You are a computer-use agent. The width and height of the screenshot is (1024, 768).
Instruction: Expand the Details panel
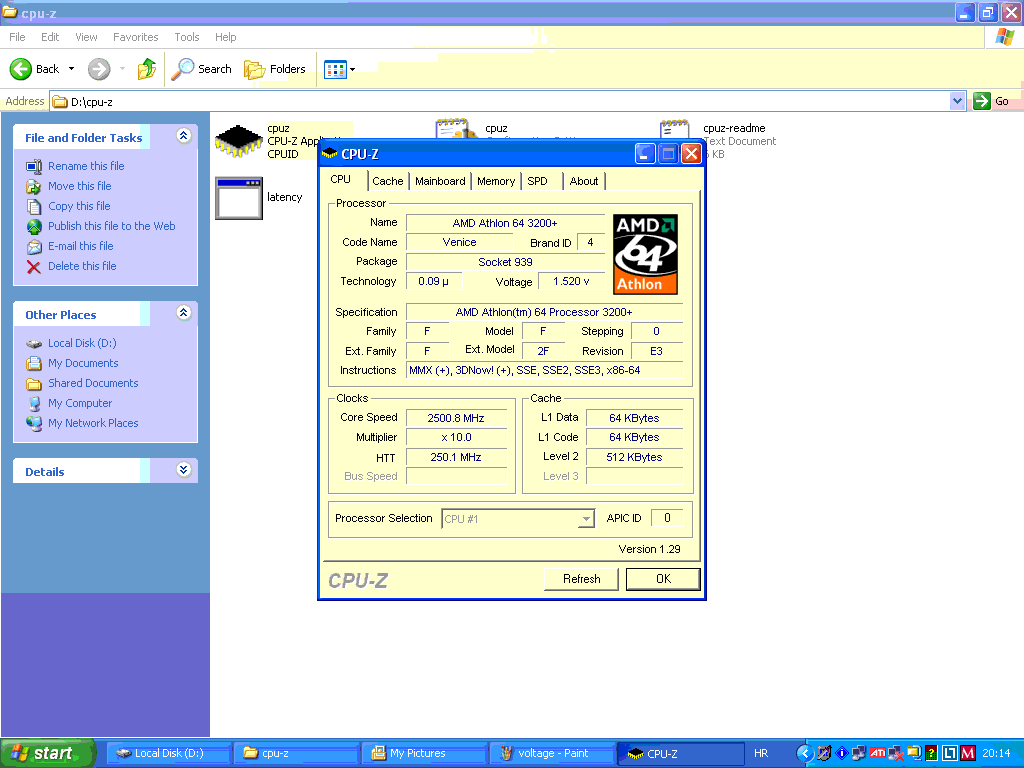tap(183, 471)
